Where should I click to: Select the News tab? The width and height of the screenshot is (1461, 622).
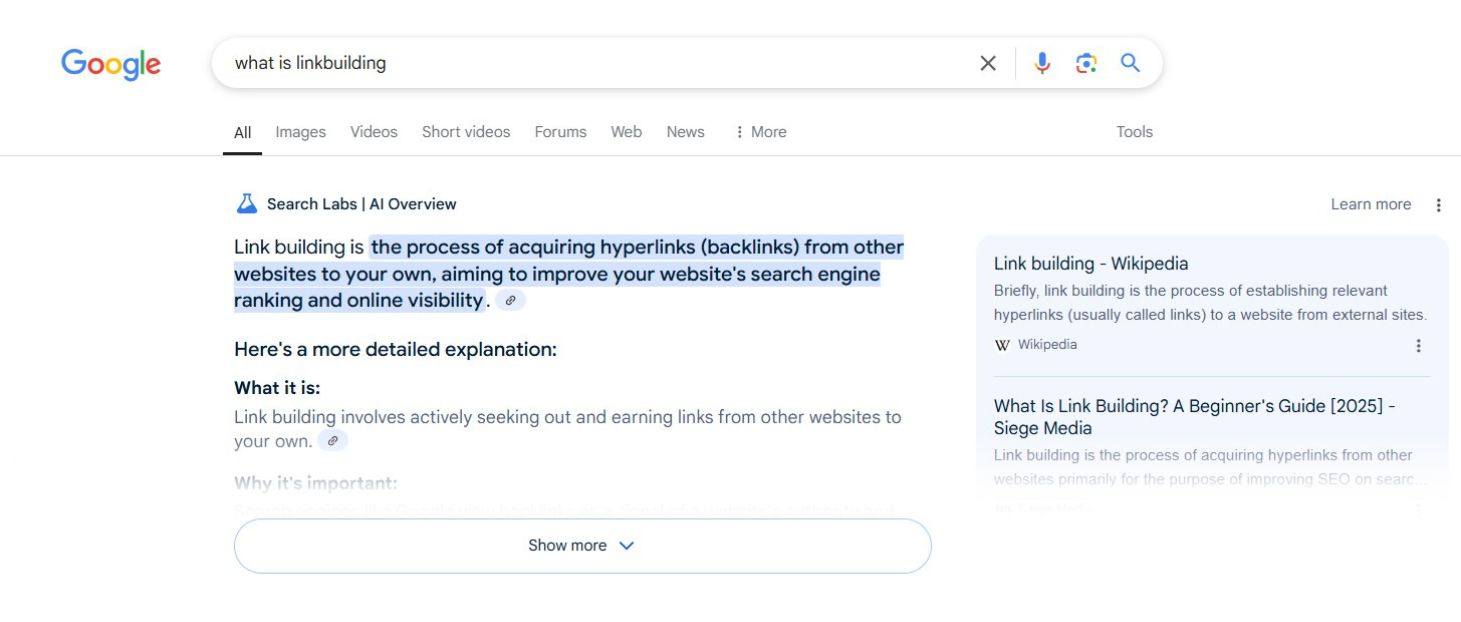point(685,132)
